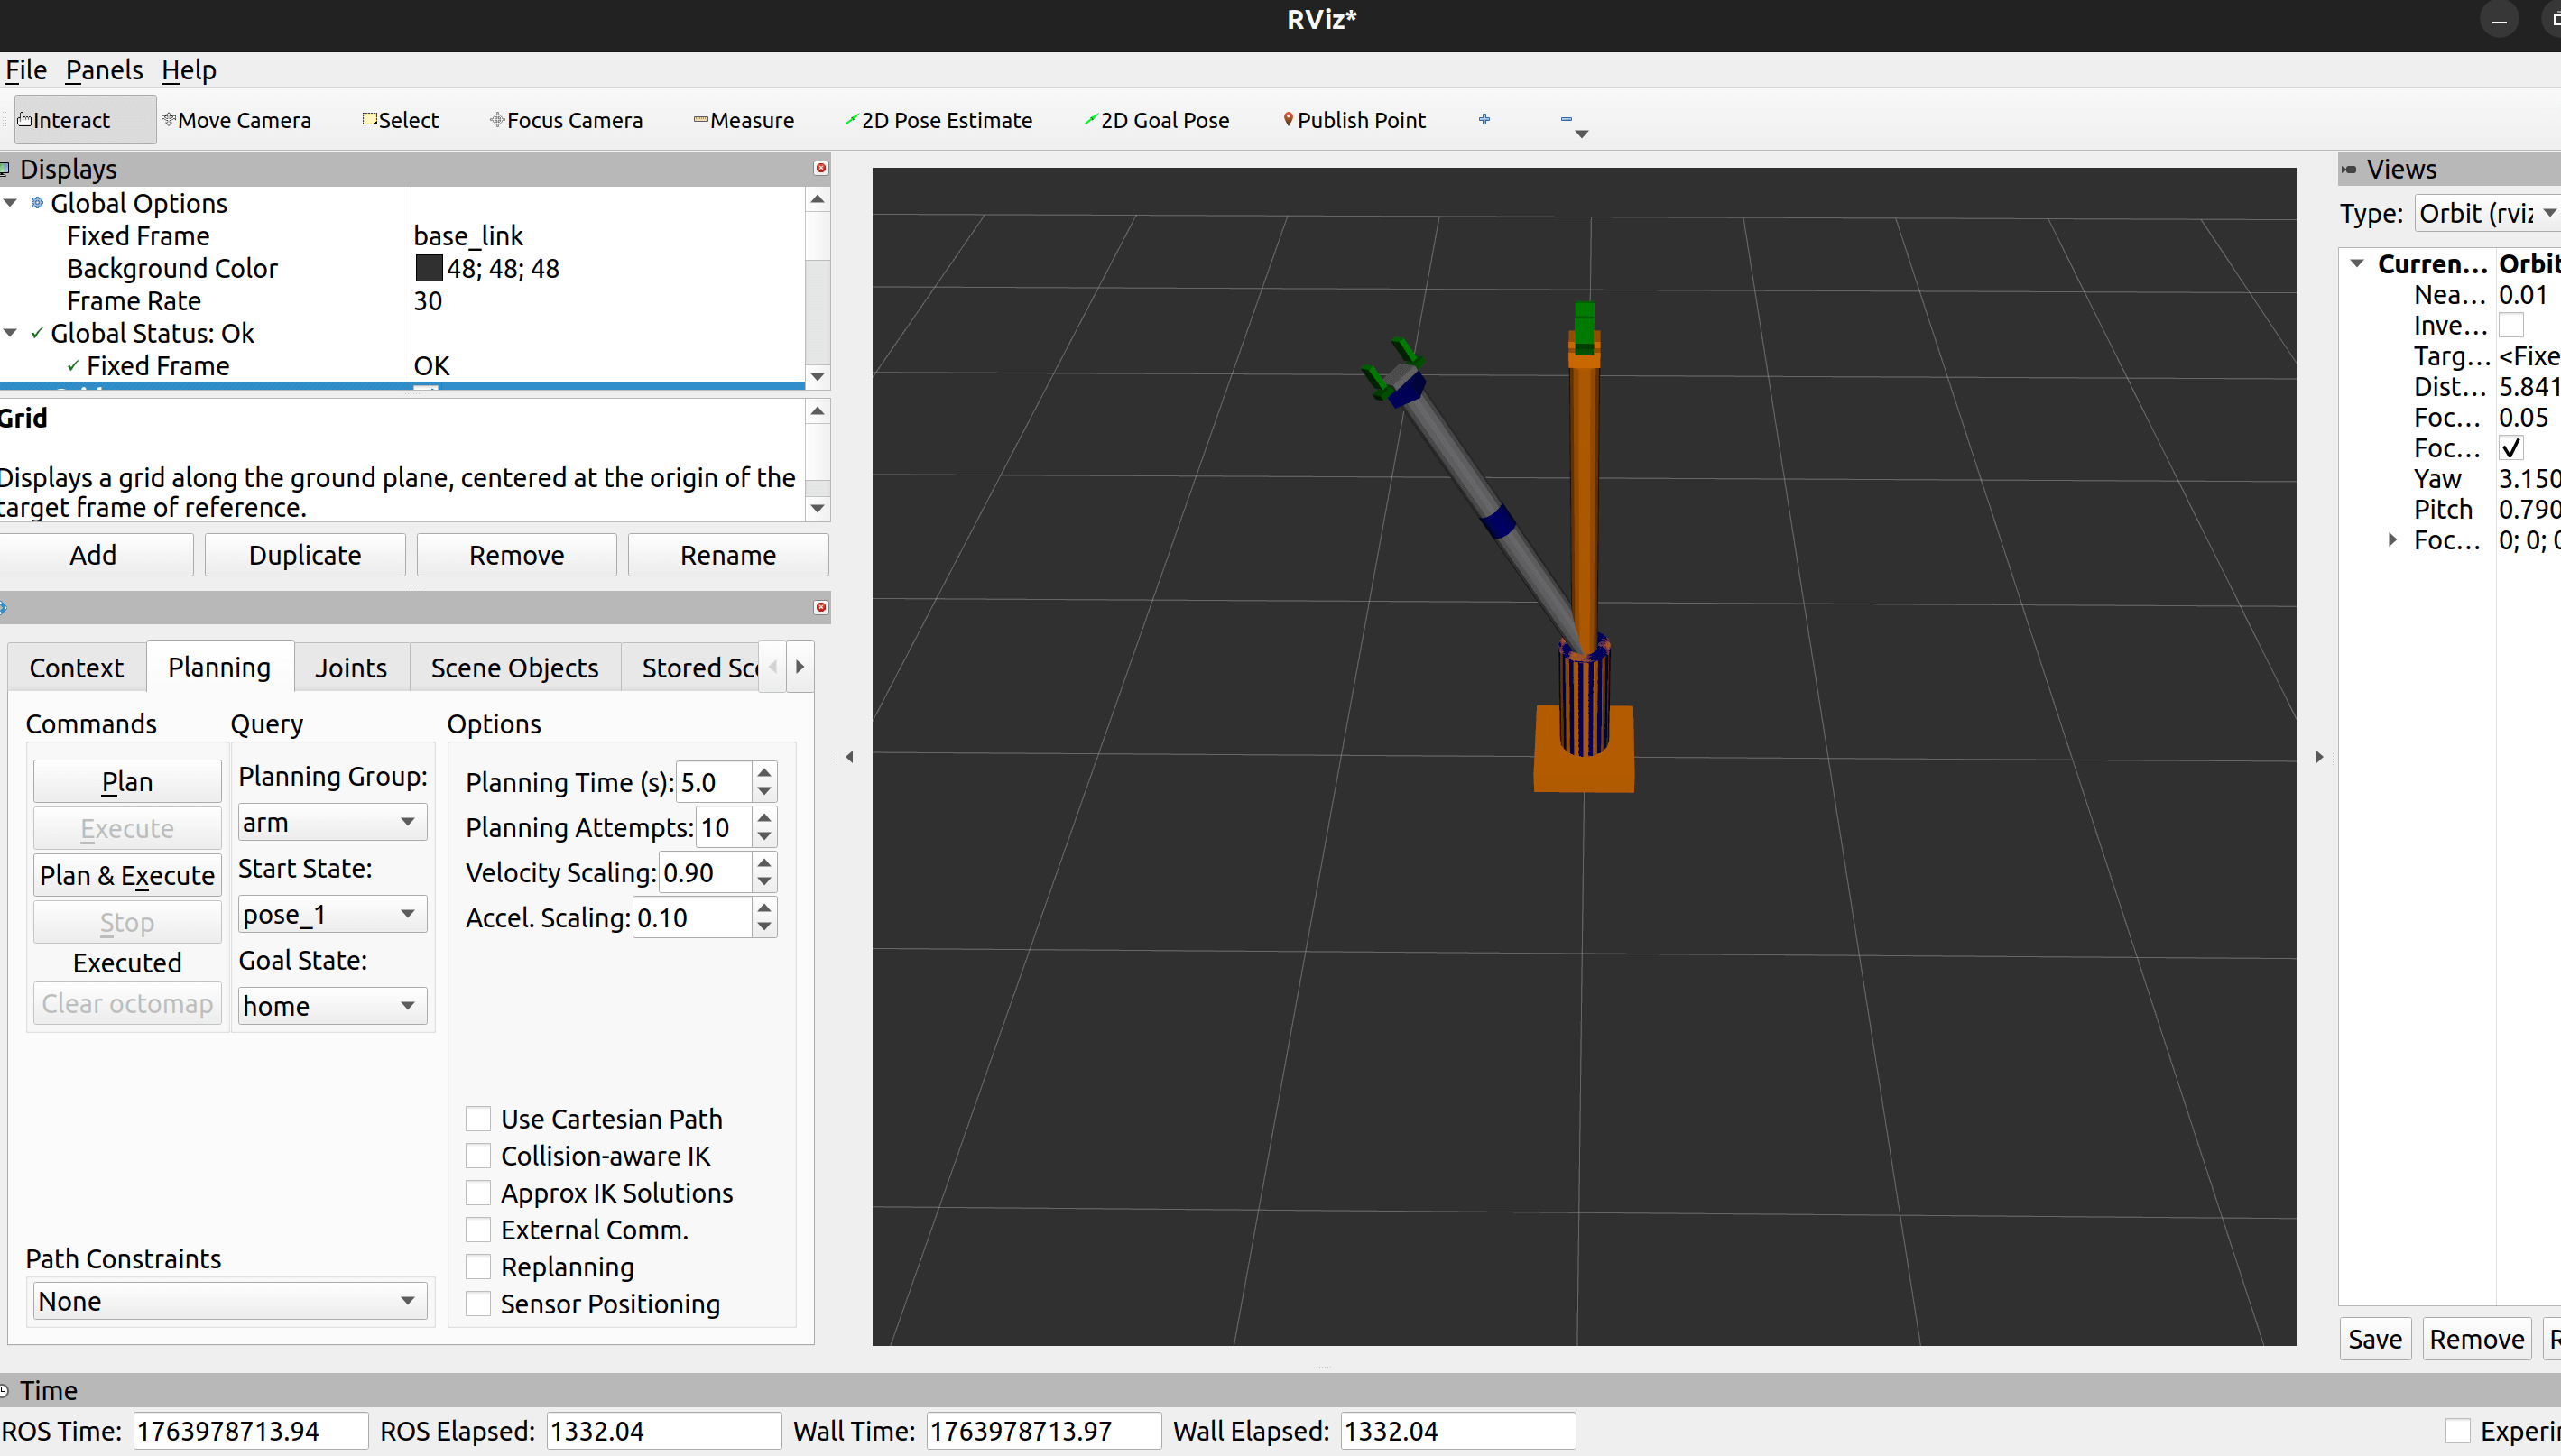Activate the Move Camera tool

pos(237,120)
